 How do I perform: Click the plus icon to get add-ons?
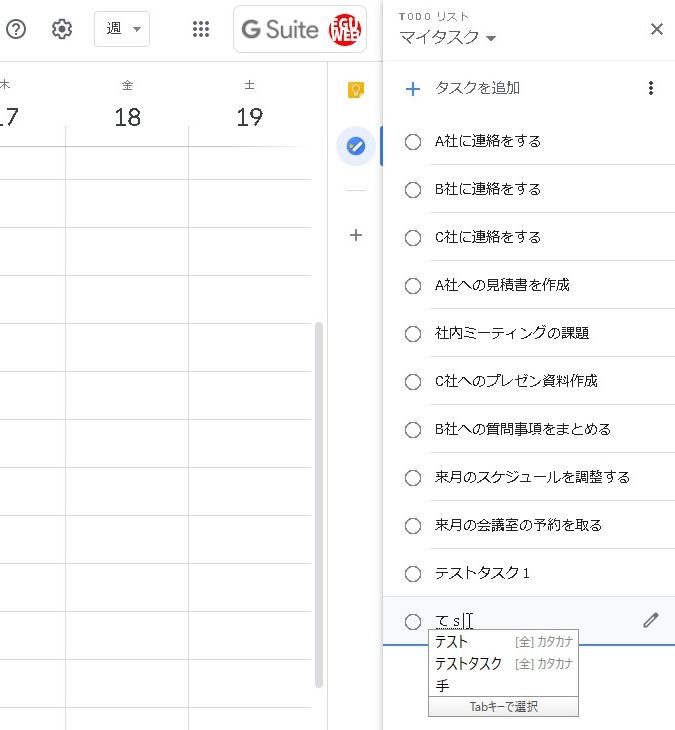pos(355,236)
